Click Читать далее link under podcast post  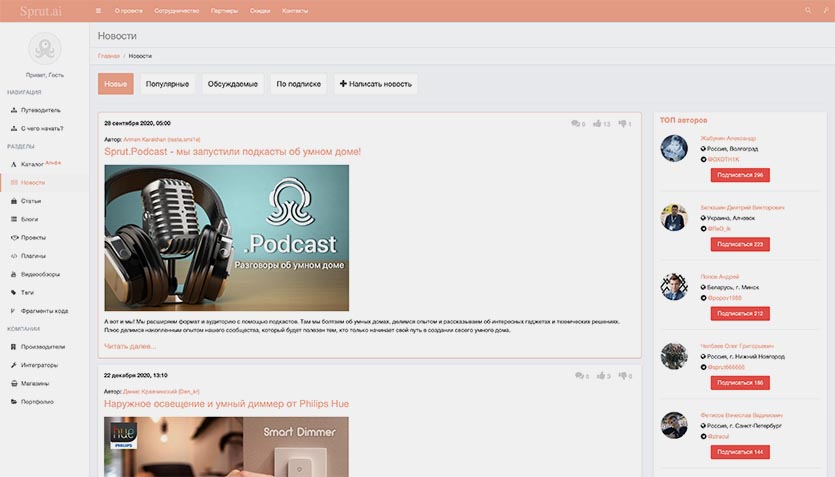(x=130, y=346)
